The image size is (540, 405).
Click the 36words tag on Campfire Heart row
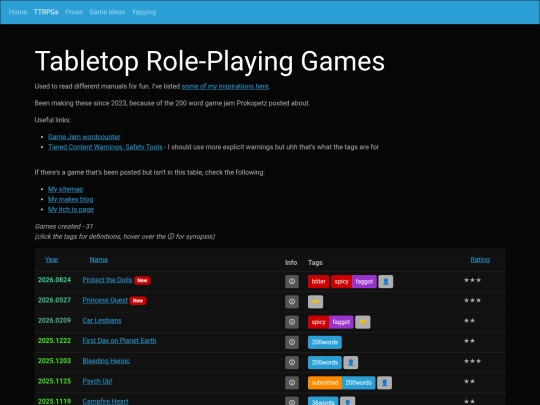pos(323,401)
